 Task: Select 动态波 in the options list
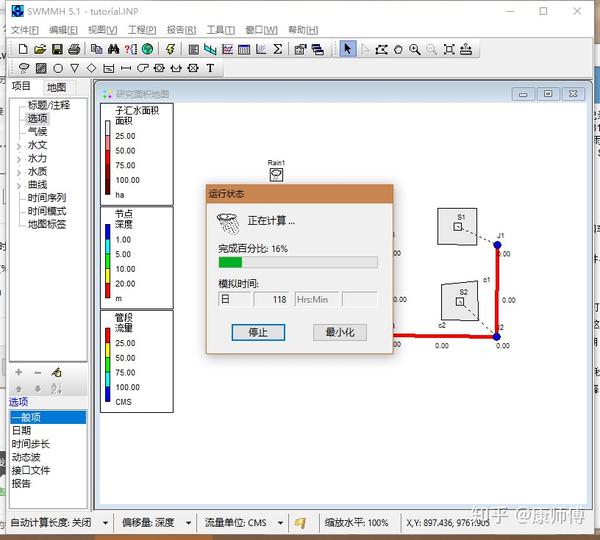click(x=26, y=457)
